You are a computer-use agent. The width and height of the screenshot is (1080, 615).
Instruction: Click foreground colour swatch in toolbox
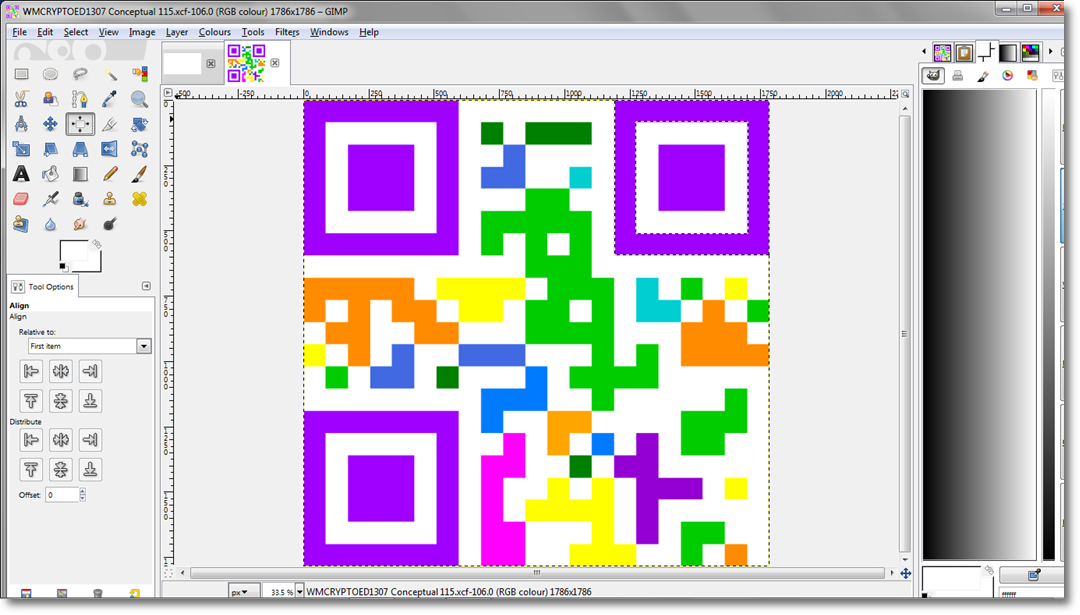(74, 251)
